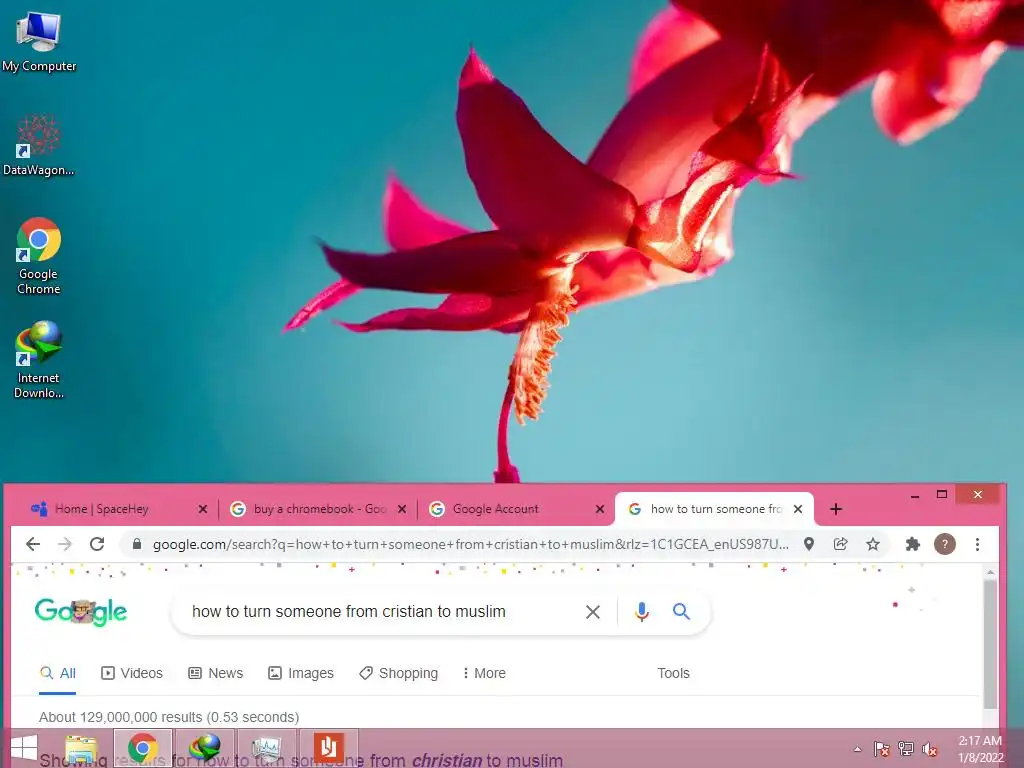Click the page vertical scrollbar thumb

click(990, 643)
